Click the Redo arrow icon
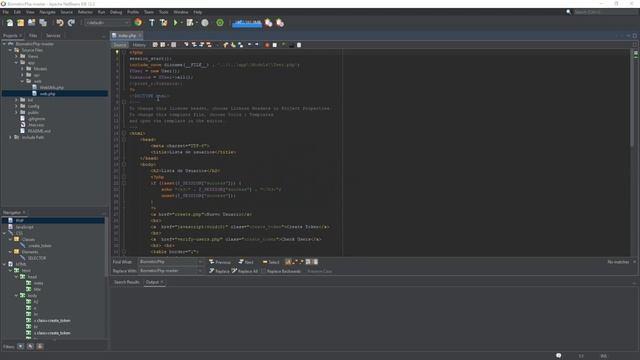 (x=71, y=23)
